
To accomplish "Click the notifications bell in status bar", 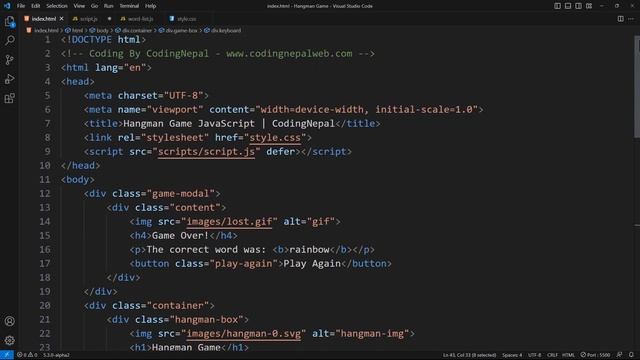I will point(631,355).
